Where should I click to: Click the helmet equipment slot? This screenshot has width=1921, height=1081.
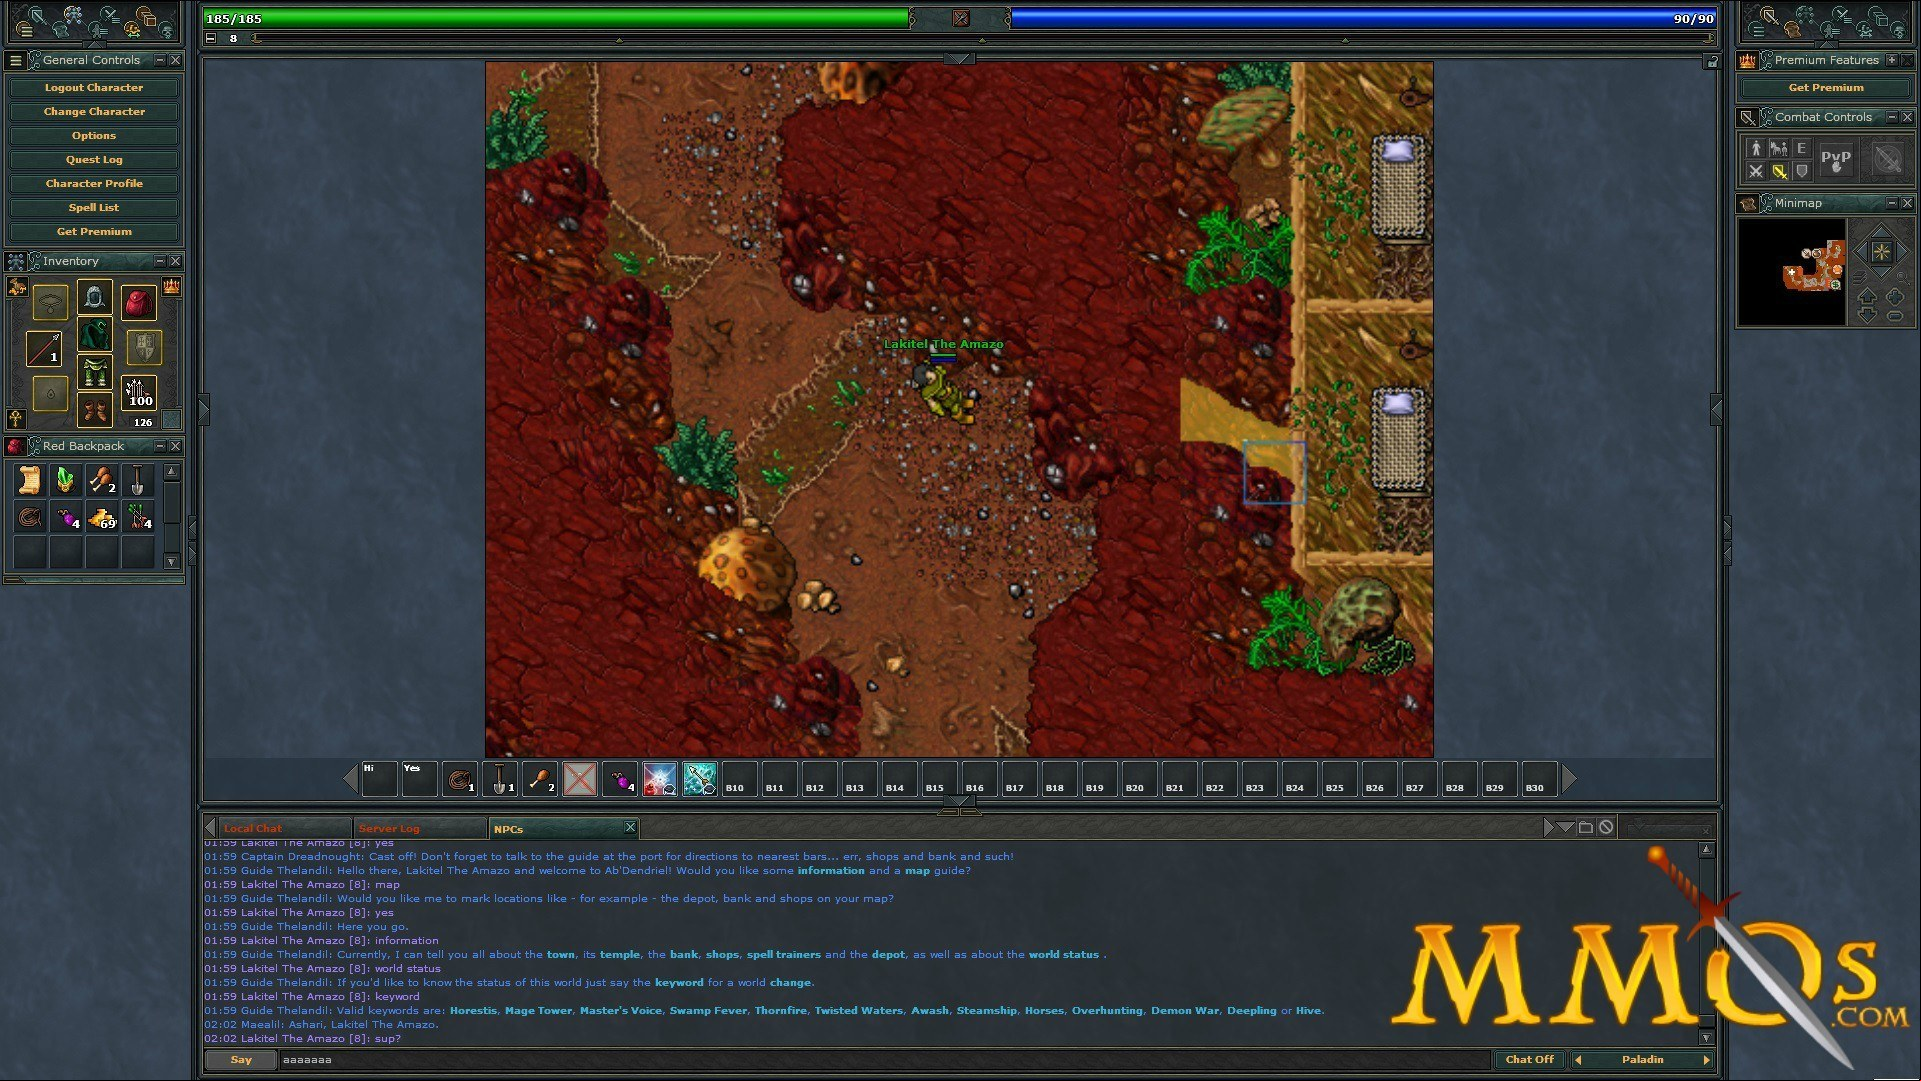point(95,298)
